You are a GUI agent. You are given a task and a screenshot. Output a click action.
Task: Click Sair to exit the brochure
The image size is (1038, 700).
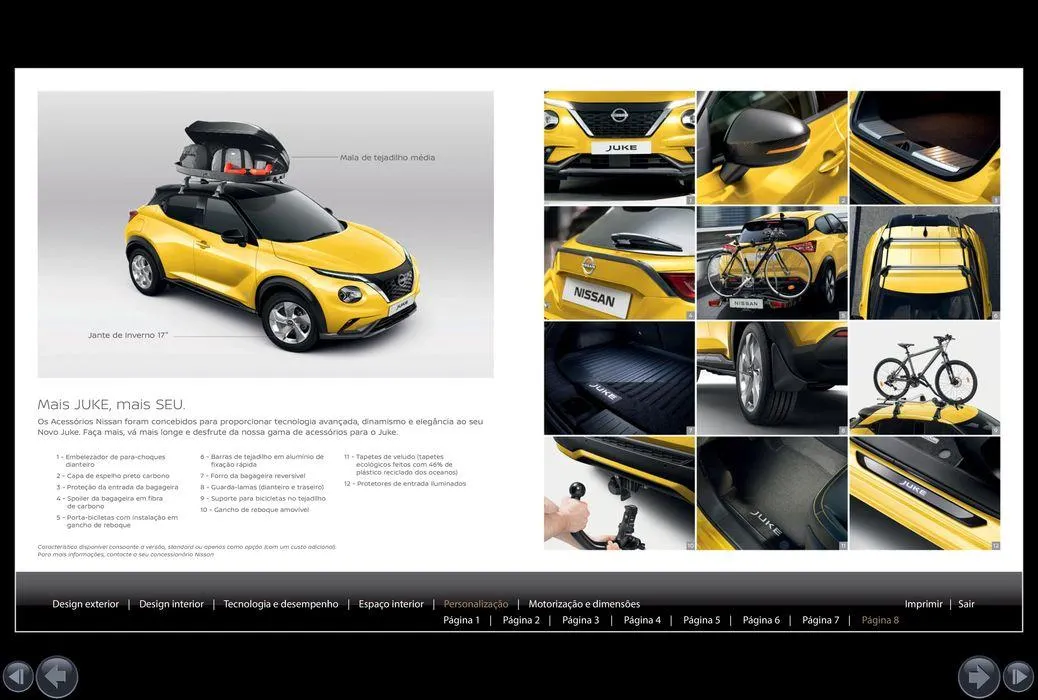click(966, 604)
